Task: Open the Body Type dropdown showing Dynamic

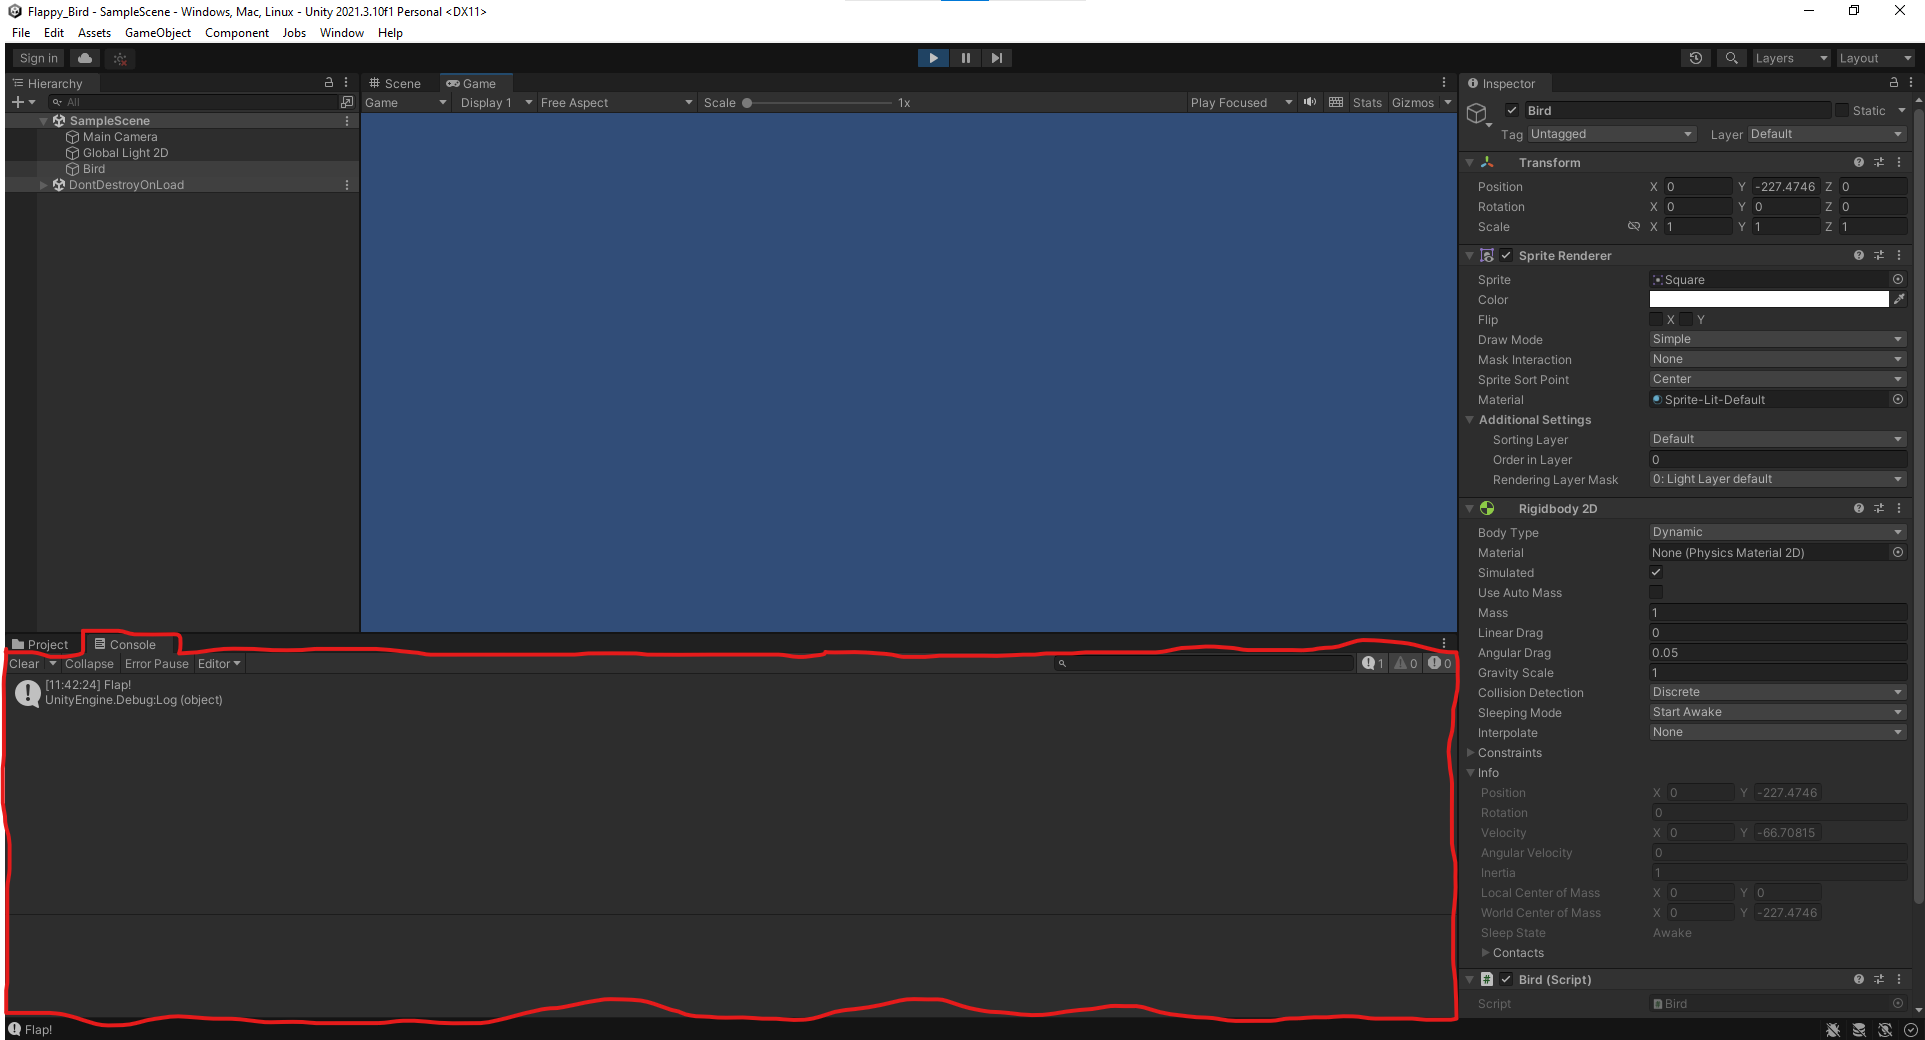Action: tap(1777, 532)
